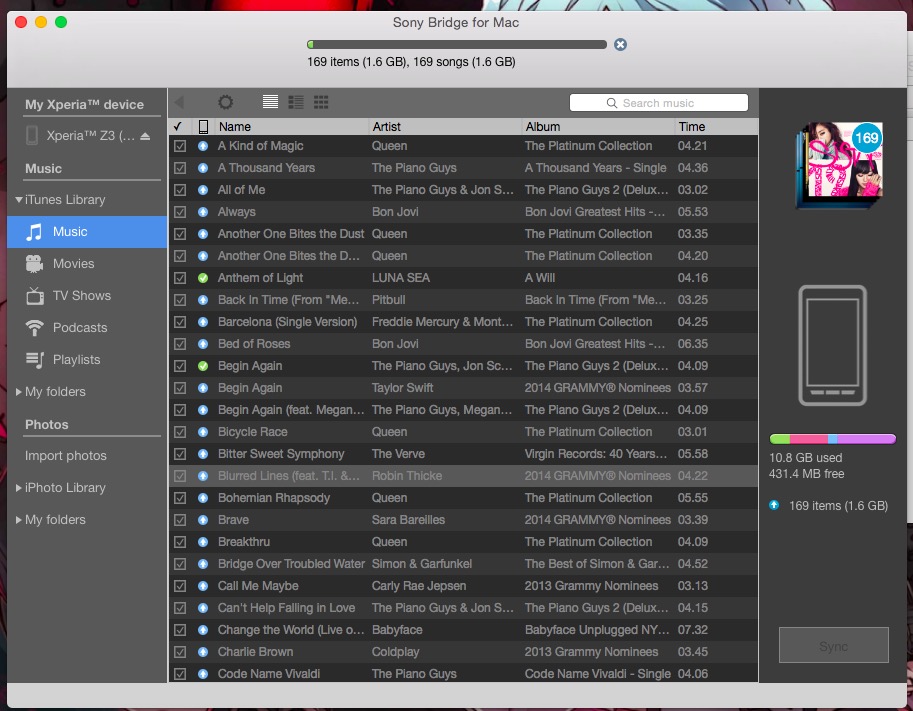Expand My folders under Music
This screenshot has height=711, width=913.
(19, 392)
